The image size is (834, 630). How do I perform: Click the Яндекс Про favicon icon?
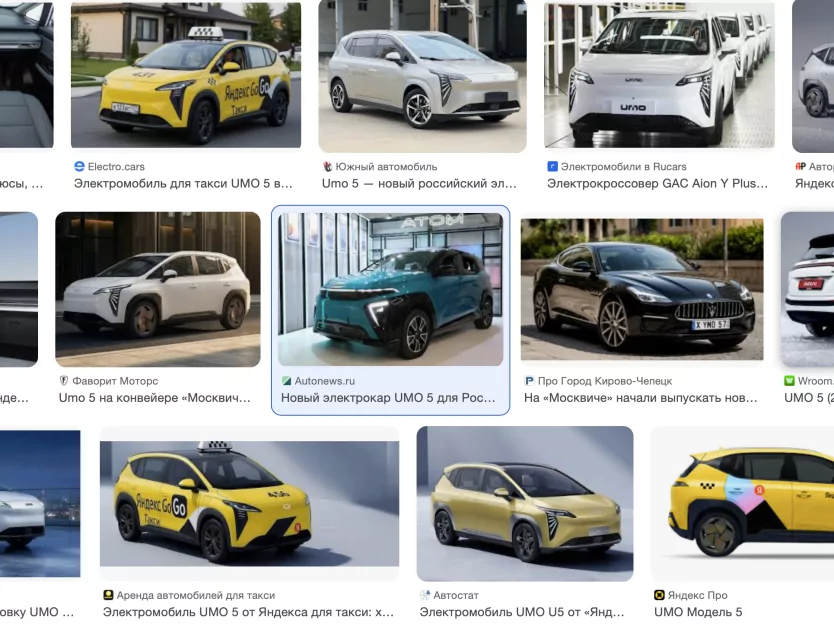[x=659, y=595]
